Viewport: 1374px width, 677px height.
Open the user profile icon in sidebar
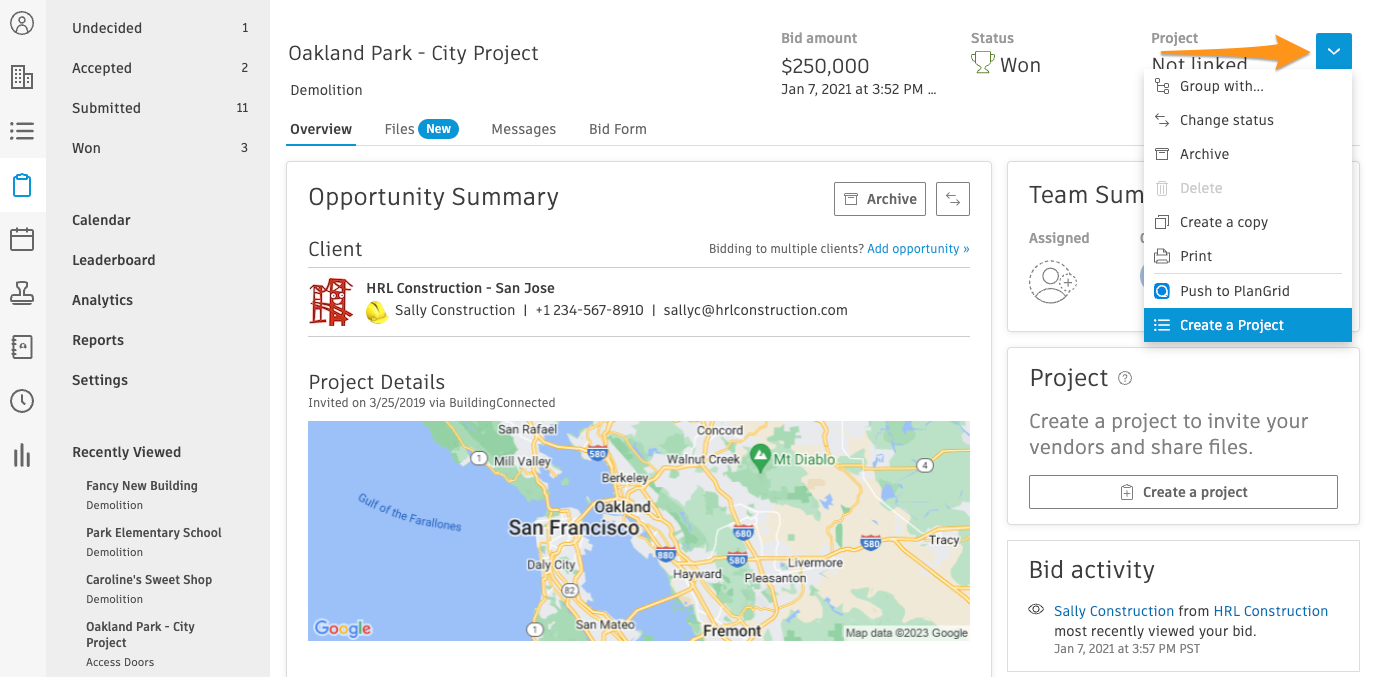[x=22, y=23]
